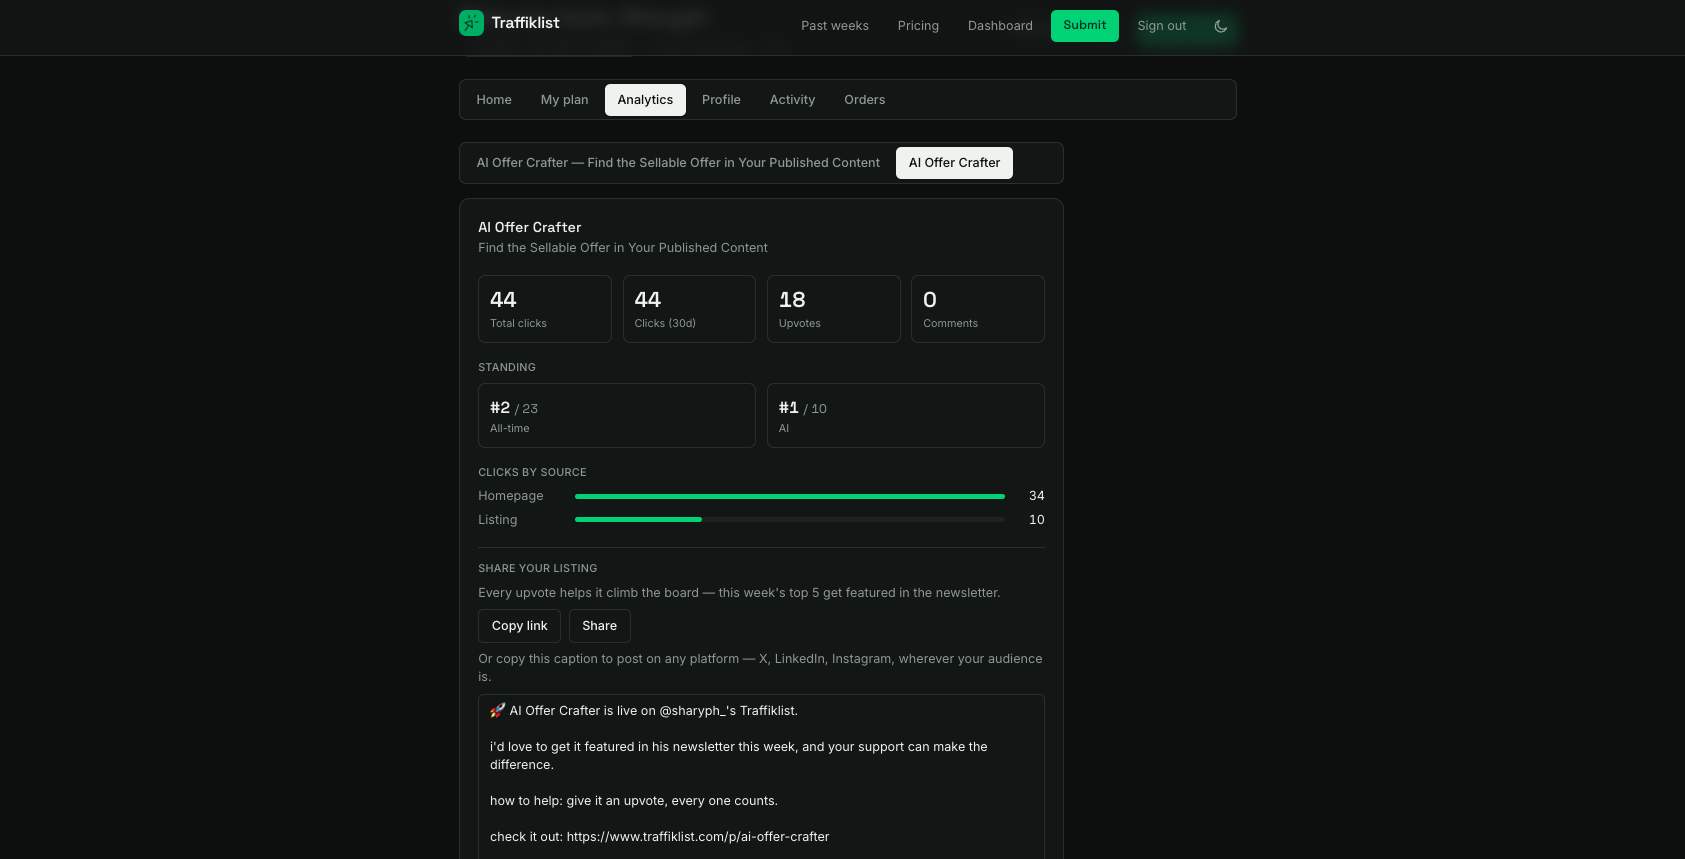The image size is (1685, 859).
Task: Click the Total clicks stat card
Action: (545, 309)
